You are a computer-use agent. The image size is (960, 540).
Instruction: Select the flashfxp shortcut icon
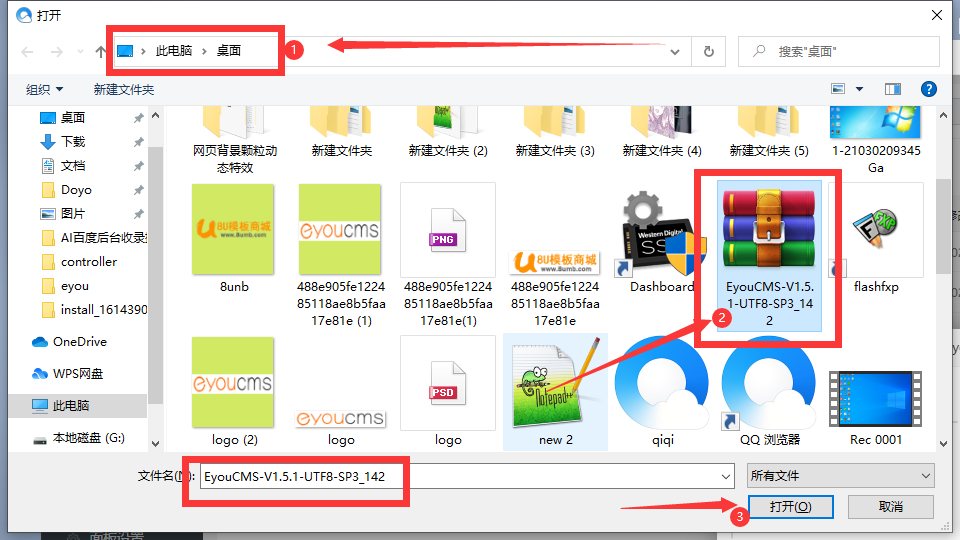[x=876, y=240]
